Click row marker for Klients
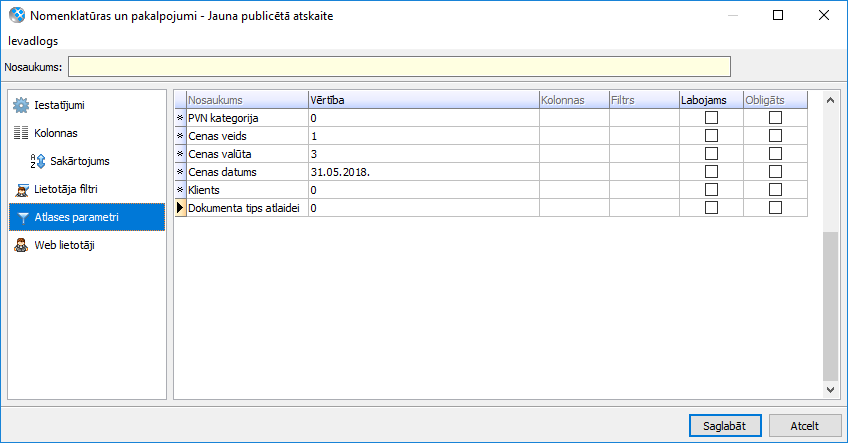 [180, 190]
